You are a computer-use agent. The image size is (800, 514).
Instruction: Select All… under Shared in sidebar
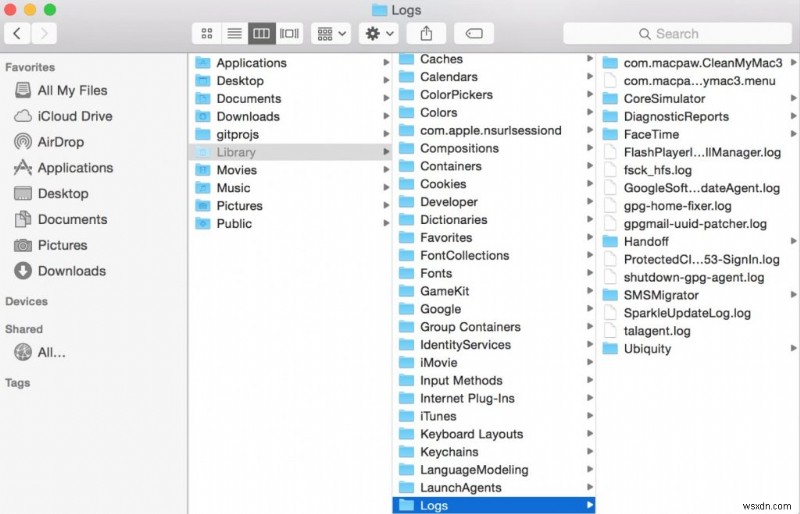pos(40,352)
